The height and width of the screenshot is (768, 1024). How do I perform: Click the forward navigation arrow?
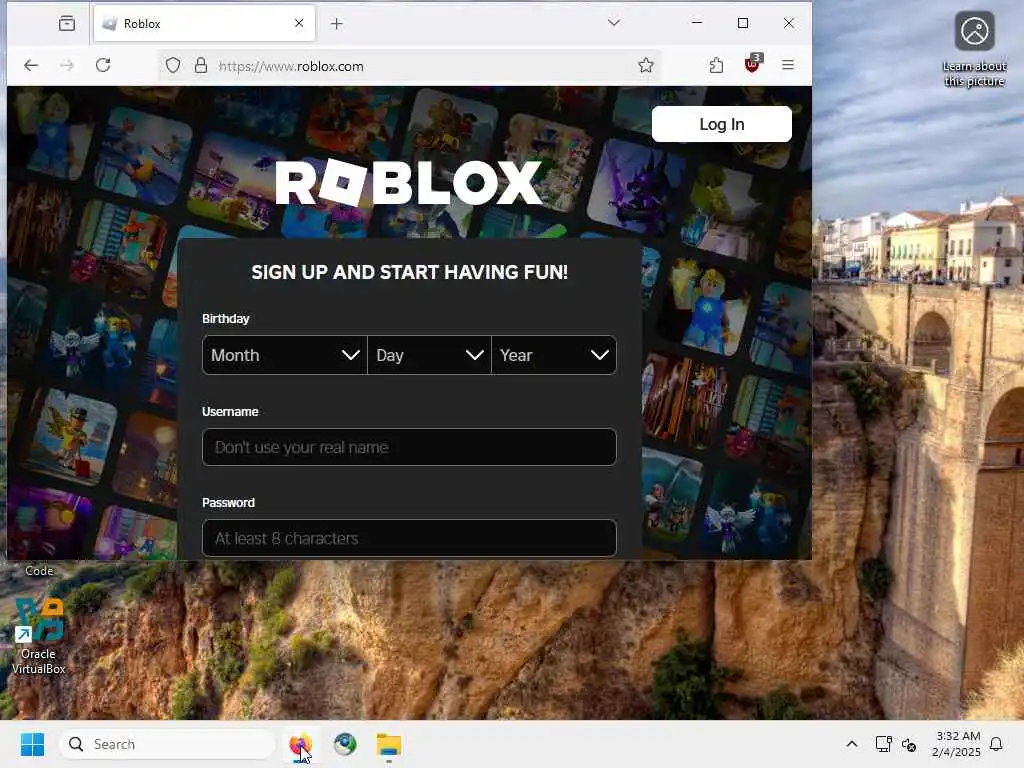67,65
